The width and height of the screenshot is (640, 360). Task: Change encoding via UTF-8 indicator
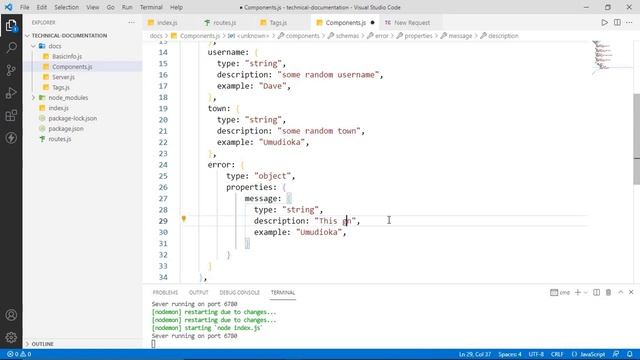(x=536, y=354)
